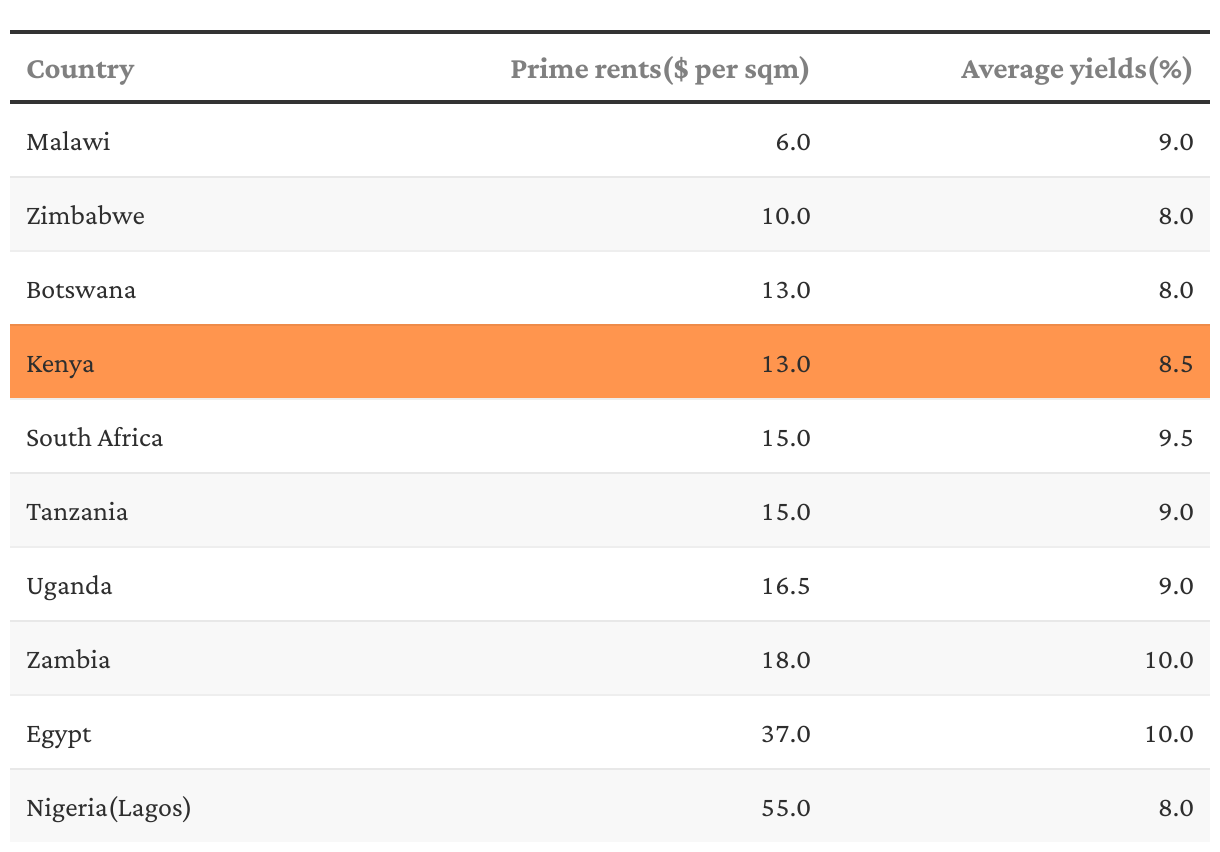Click the Tanzania country cell
Image resolution: width=1220 pixels, height=852 pixels.
click(77, 512)
